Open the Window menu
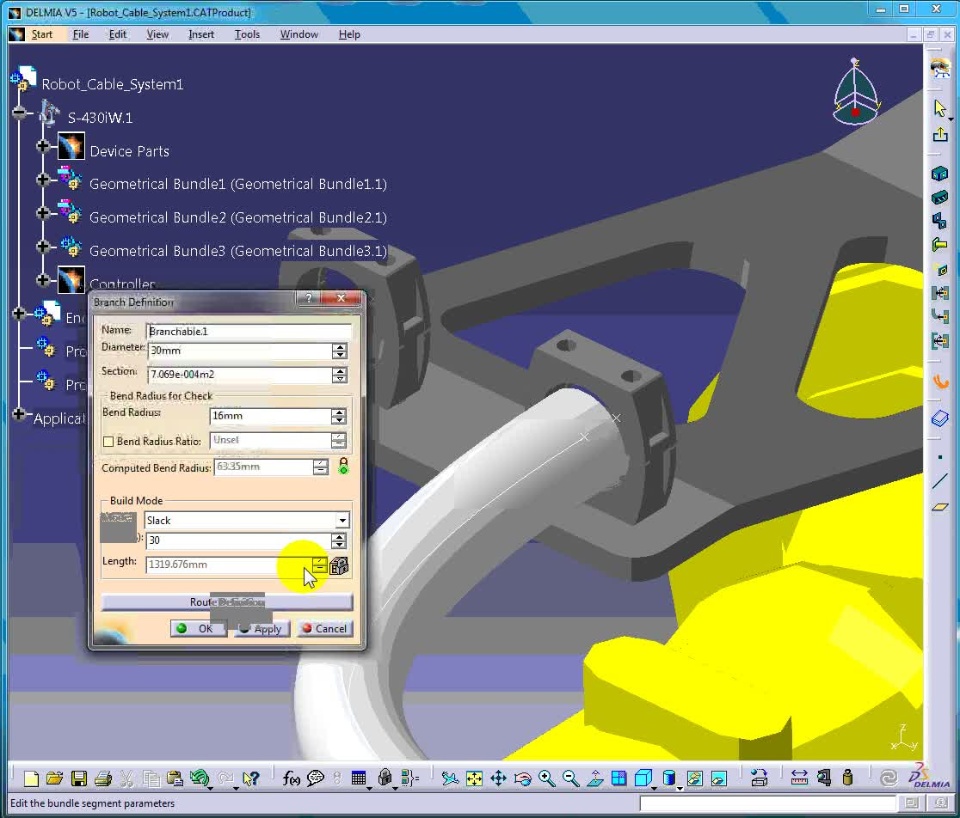The width and height of the screenshot is (960, 818). 299,34
